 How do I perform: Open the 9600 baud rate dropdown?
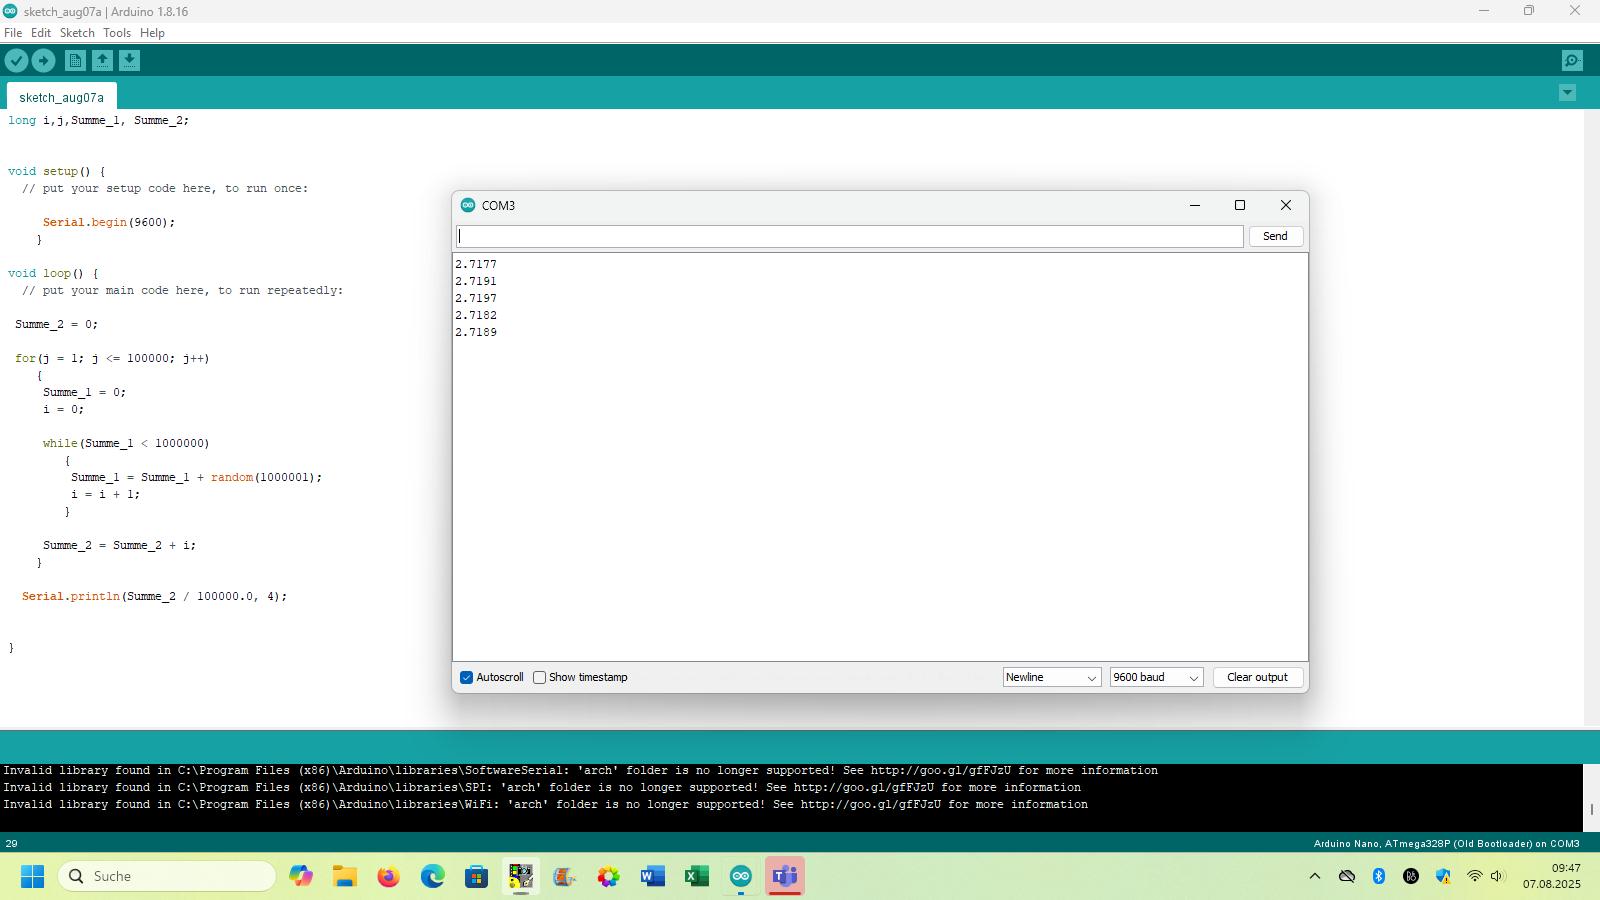1155,678
